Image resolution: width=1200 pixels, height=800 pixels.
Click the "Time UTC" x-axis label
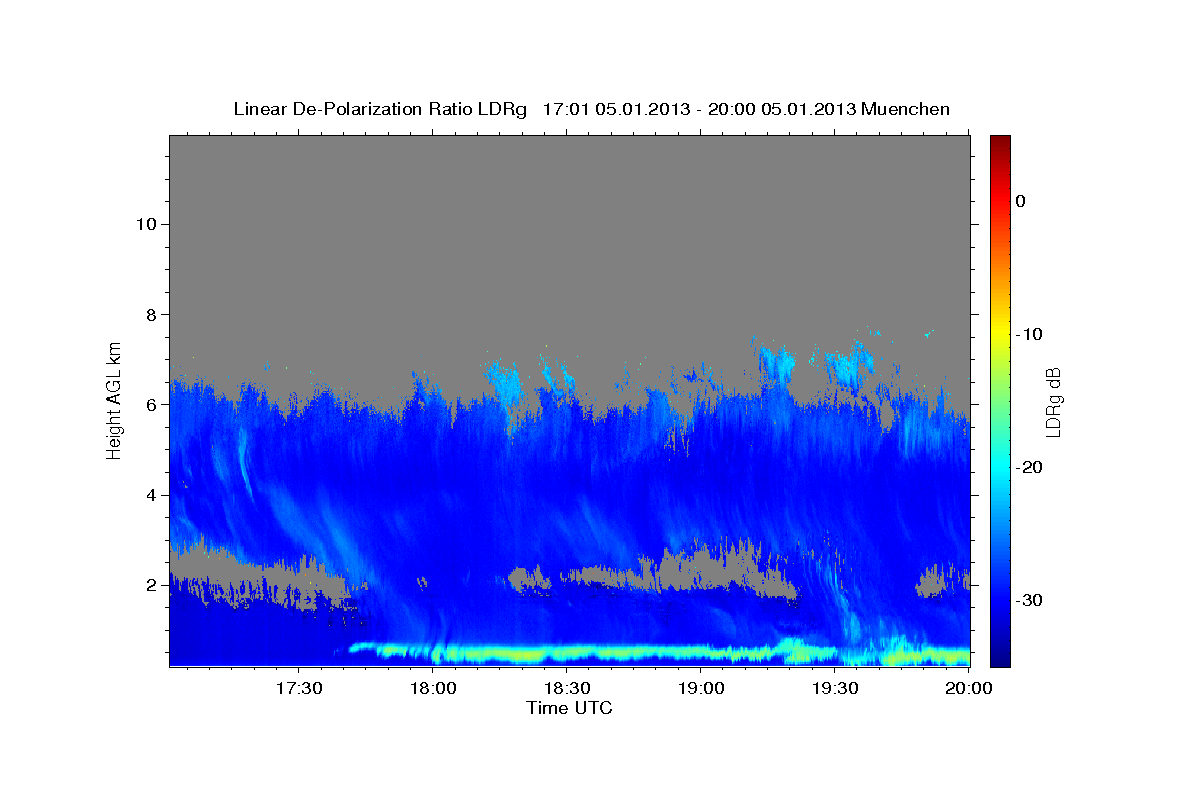tap(569, 708)
